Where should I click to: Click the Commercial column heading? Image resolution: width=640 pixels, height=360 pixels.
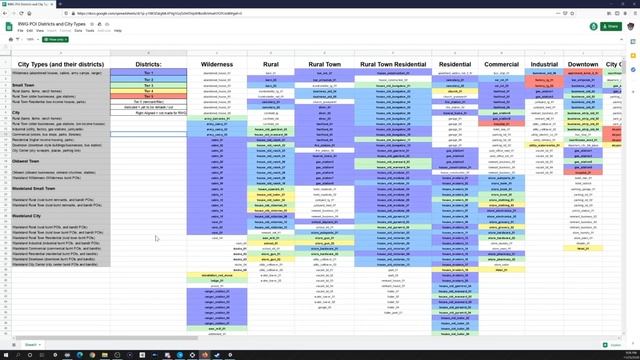coord(501,64)
